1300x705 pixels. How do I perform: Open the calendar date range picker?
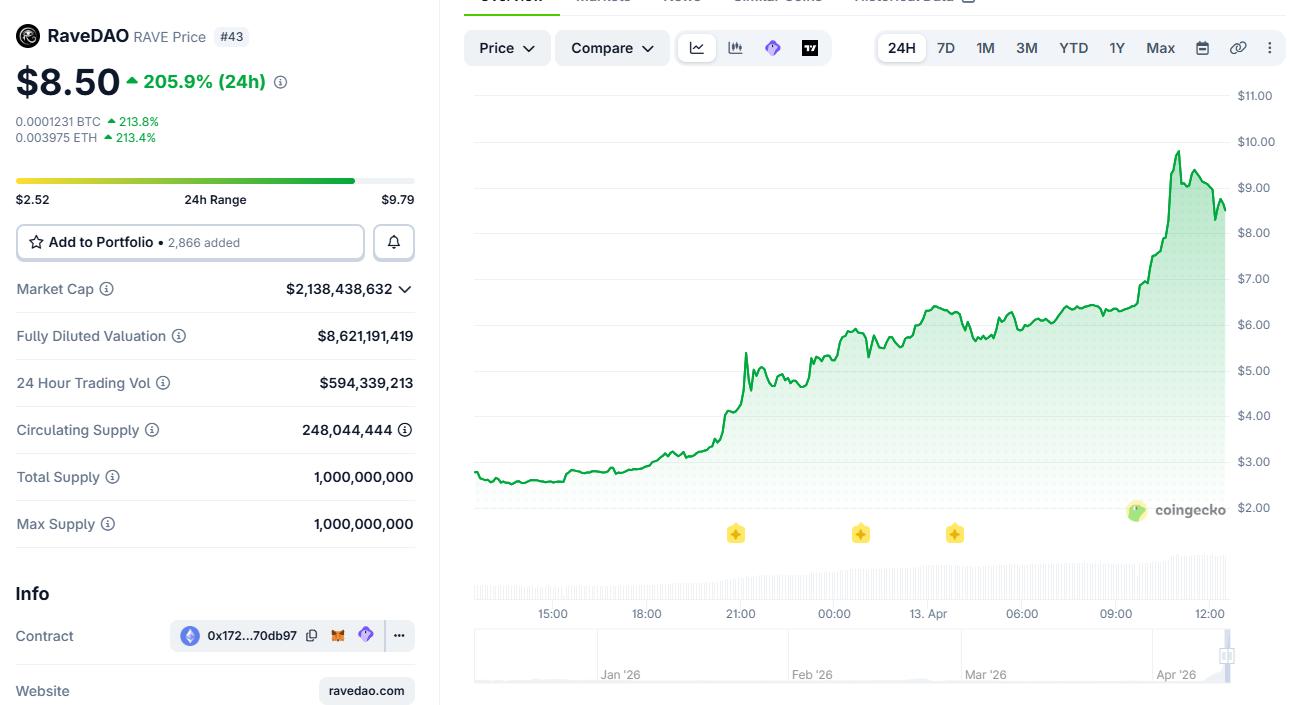[x=1202, y=48]
